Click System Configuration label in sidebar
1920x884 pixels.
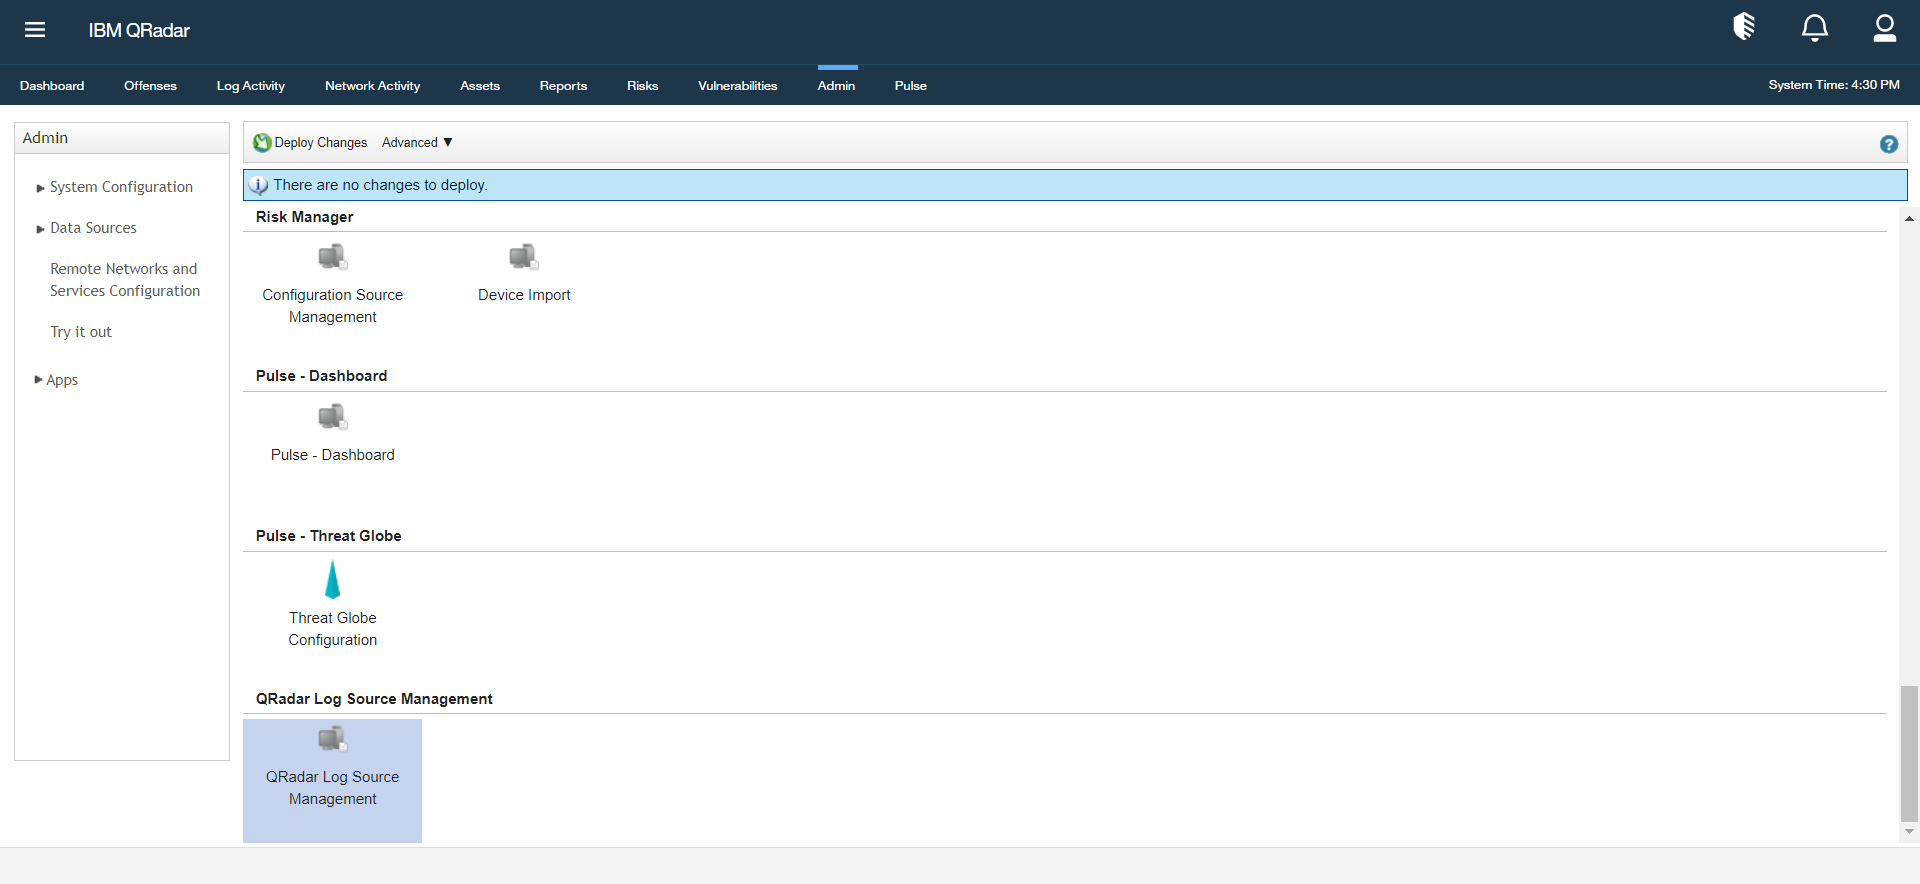[x=121, y=187]
